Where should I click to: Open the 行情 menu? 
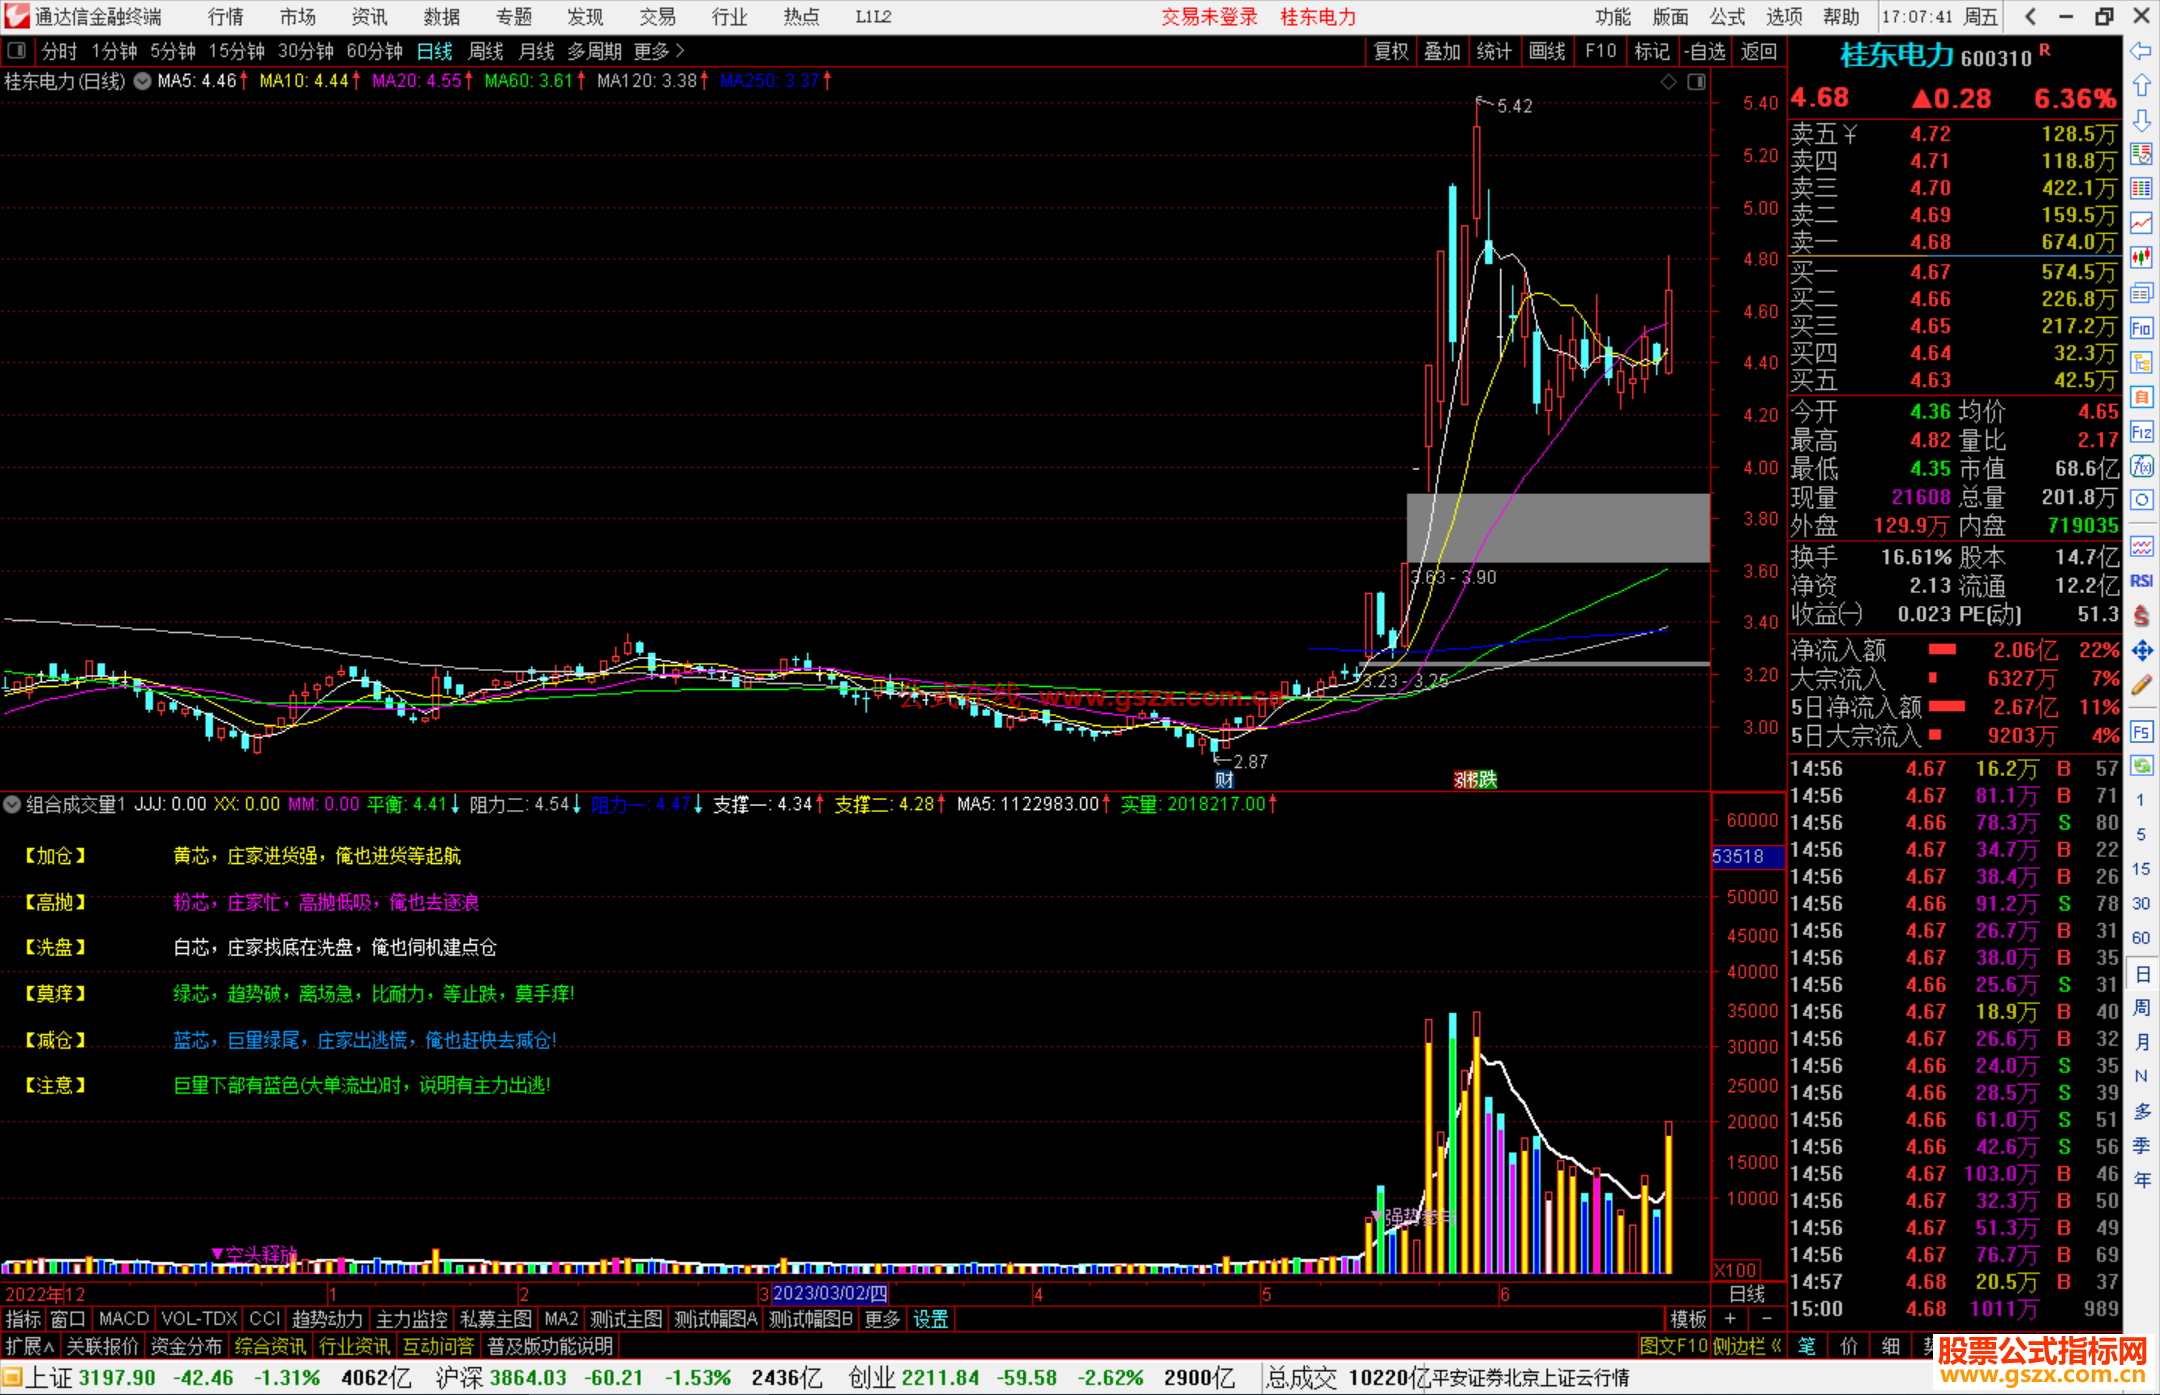click(x=225, y=17)
